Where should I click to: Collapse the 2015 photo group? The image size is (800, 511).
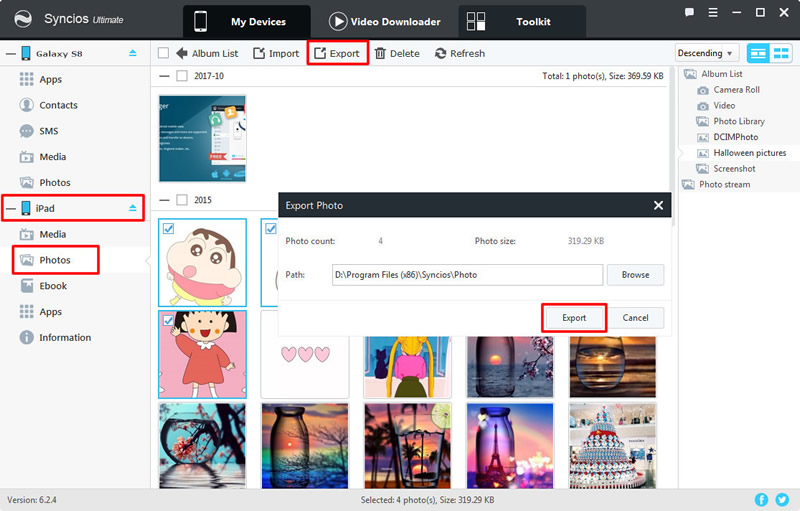pyautogui.click(x=164, y=200)
